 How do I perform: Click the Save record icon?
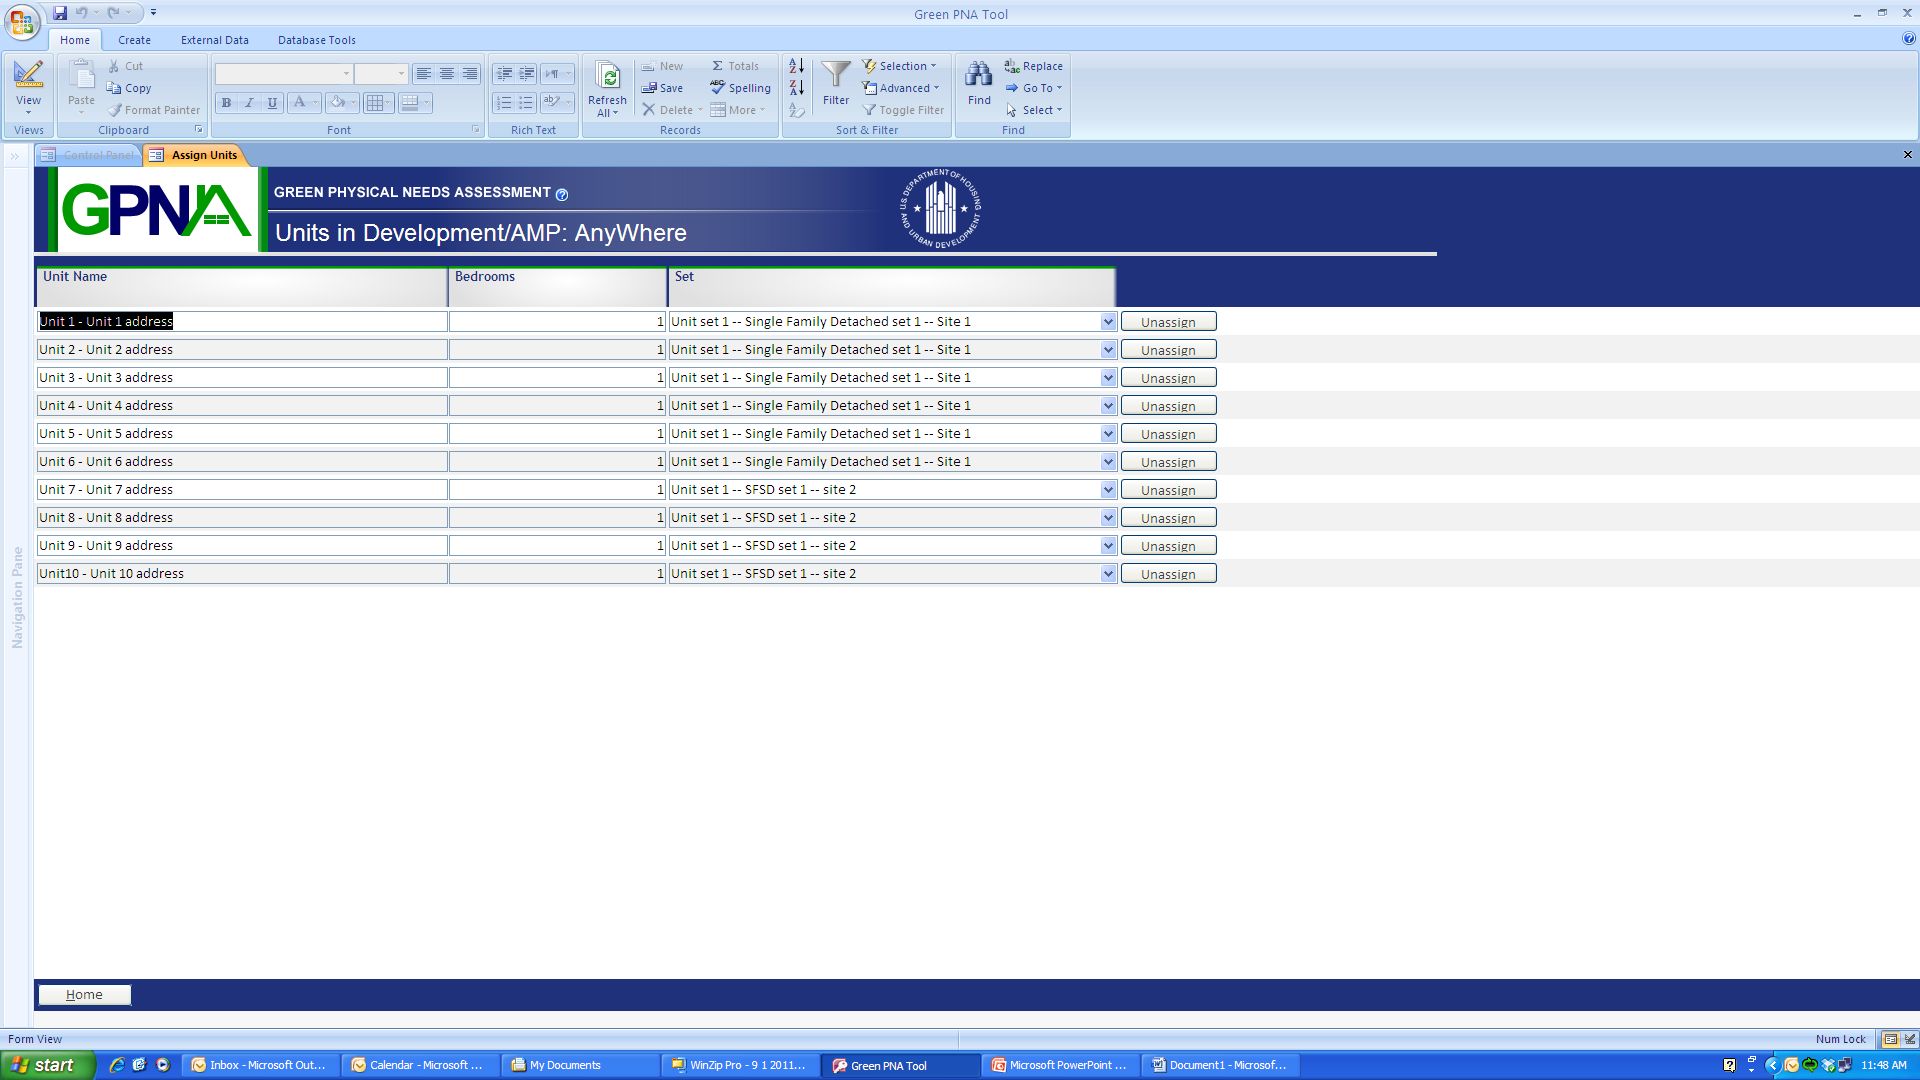(649, 88)
